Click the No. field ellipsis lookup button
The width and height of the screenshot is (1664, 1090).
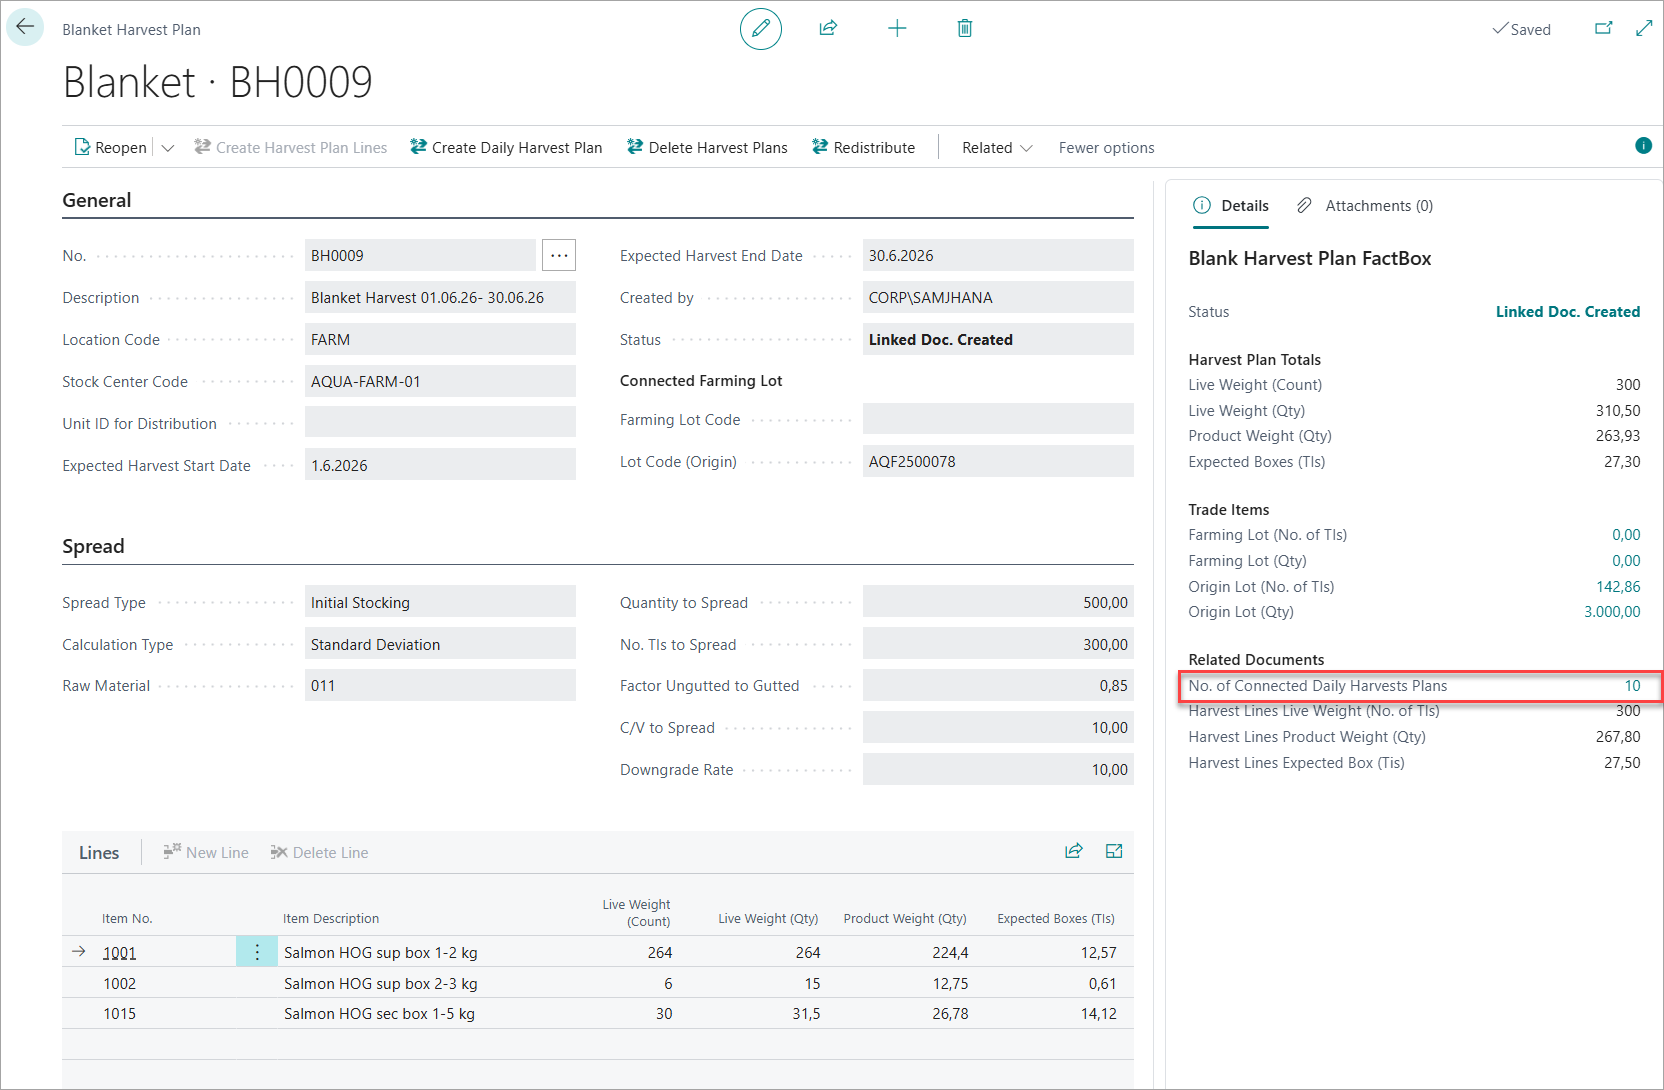559,255
